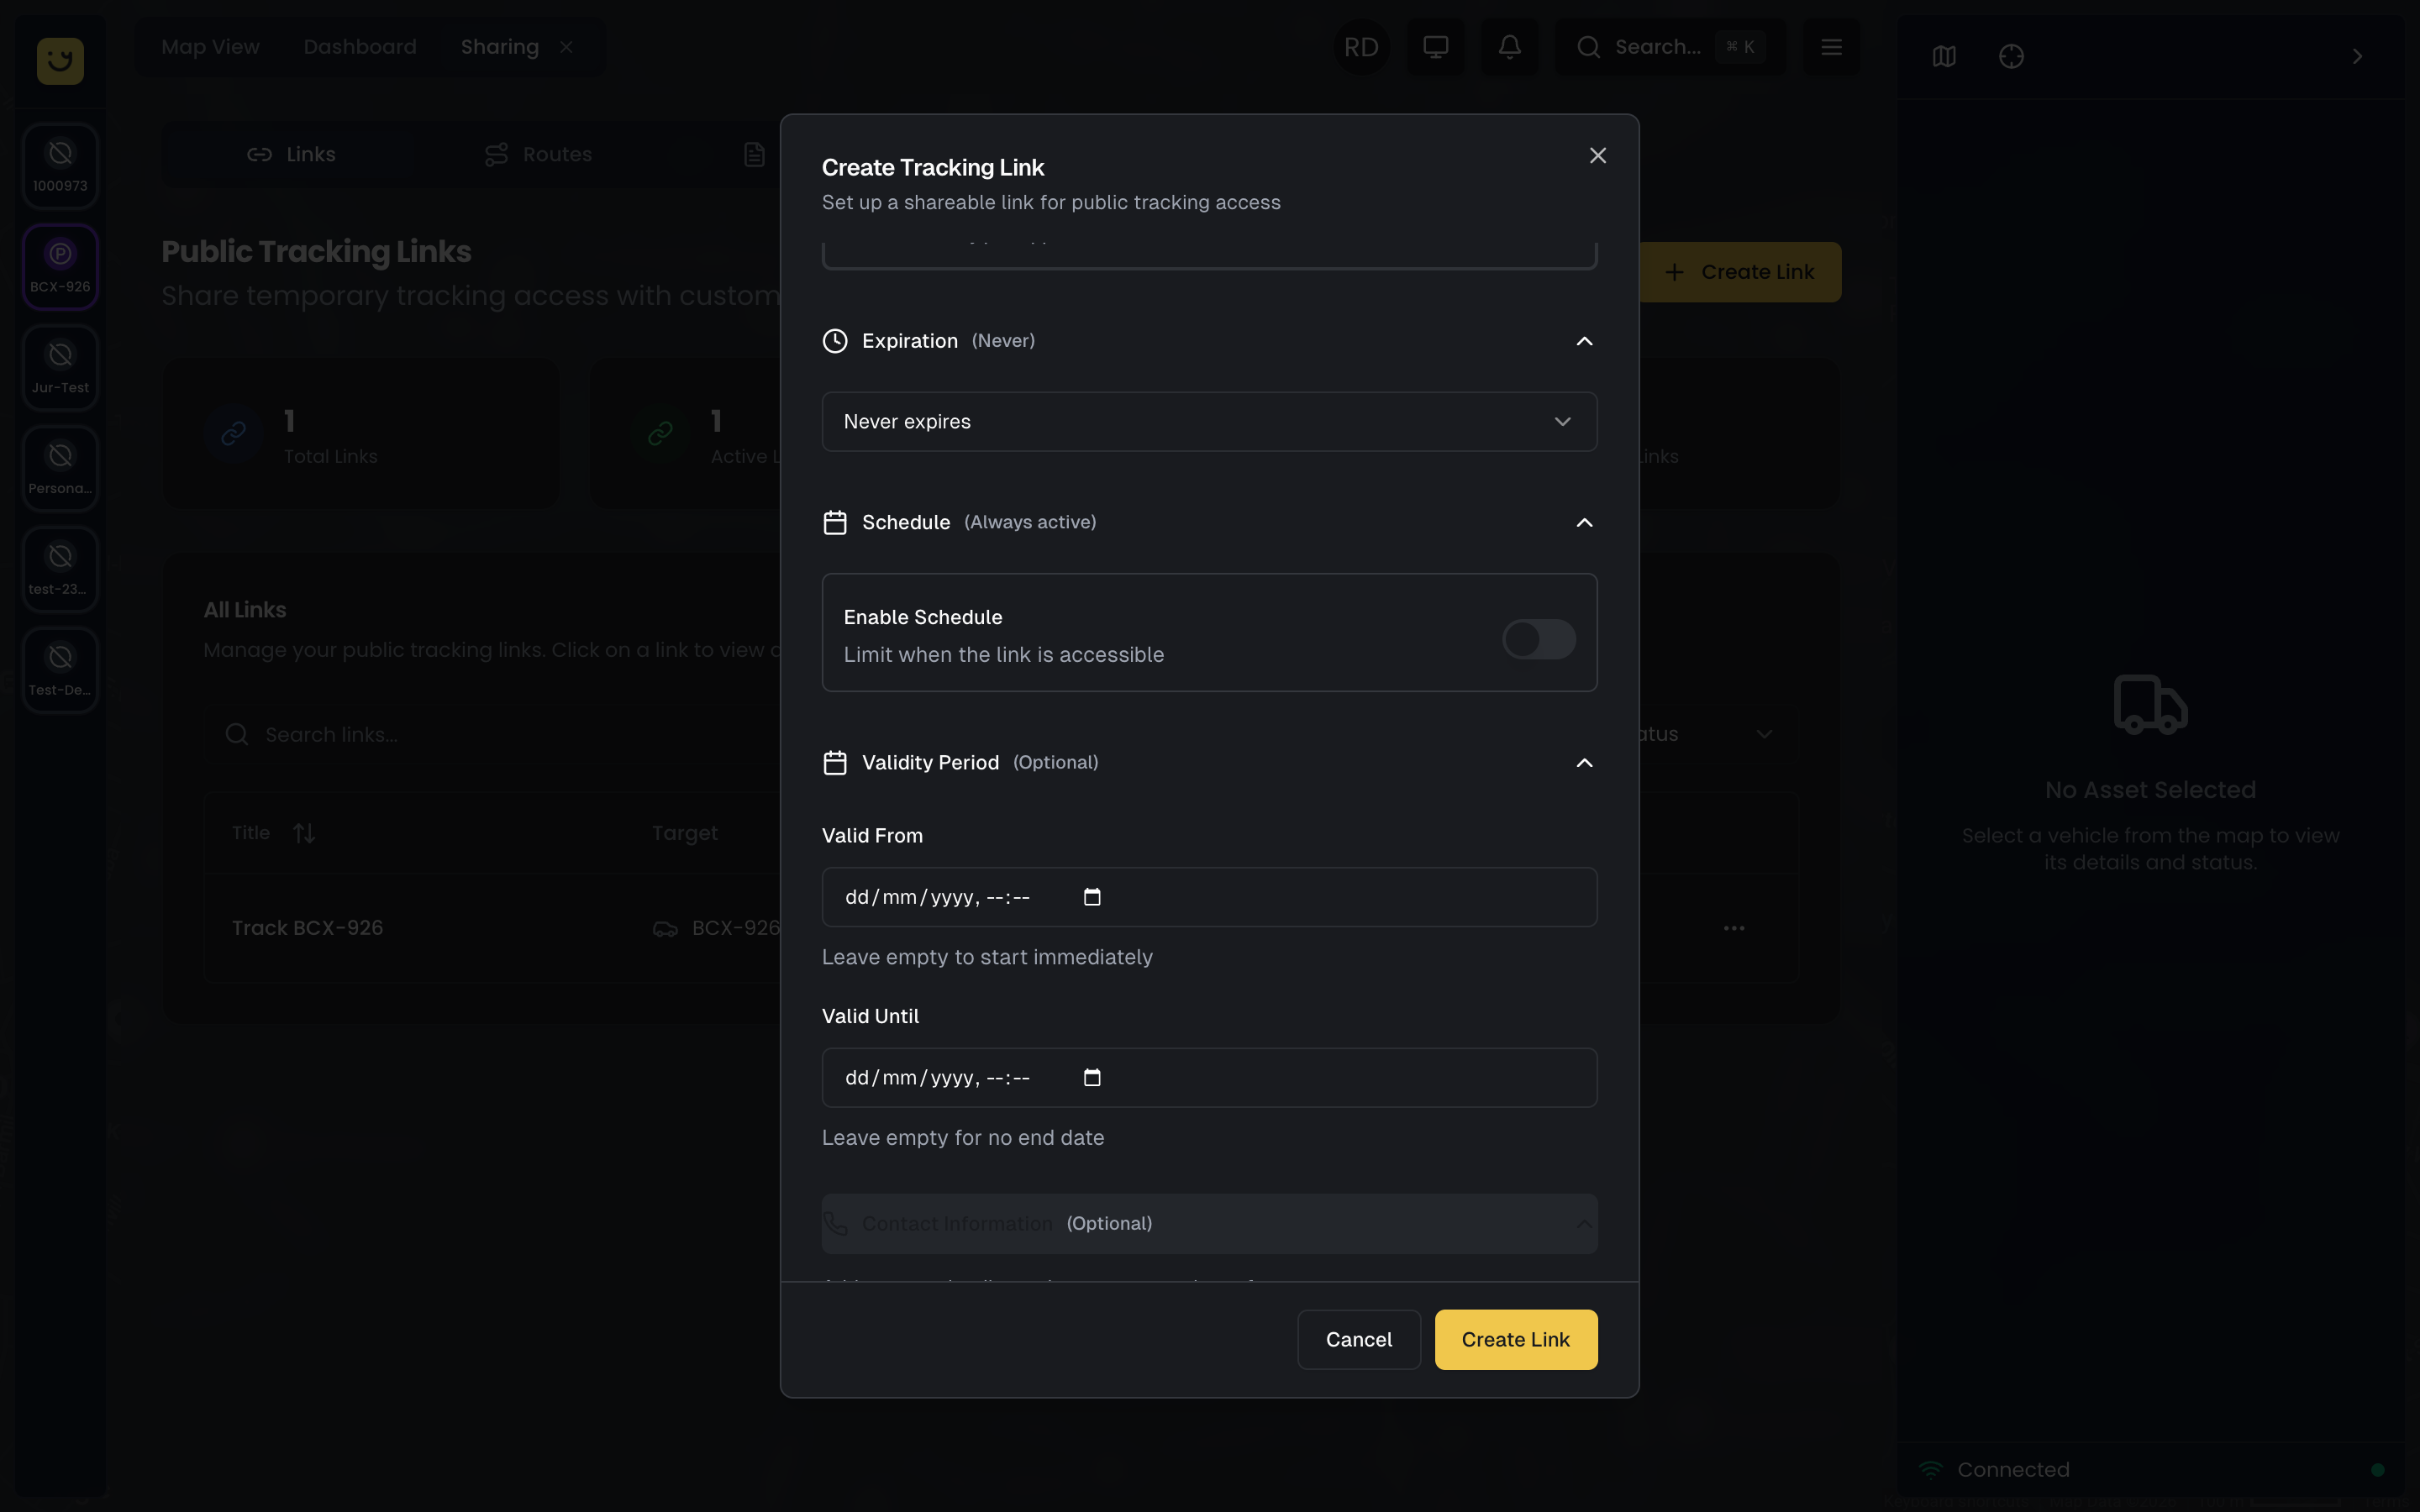
Task: Click the crosshair locate icon
Action: point(2011,57)
